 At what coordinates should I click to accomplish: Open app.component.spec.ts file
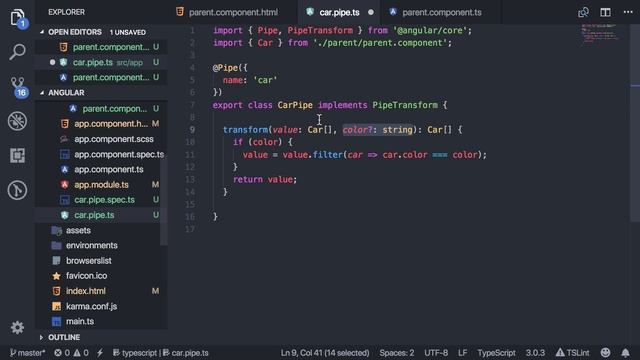[101, 154]
